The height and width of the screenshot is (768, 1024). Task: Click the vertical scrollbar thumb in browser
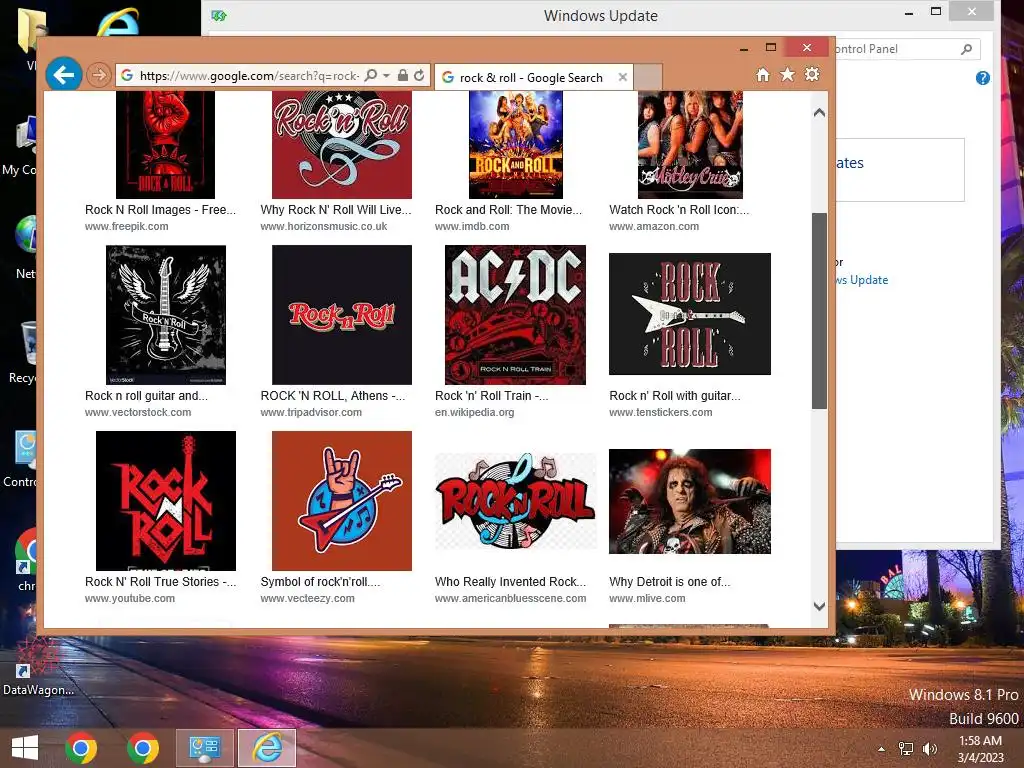820,311
